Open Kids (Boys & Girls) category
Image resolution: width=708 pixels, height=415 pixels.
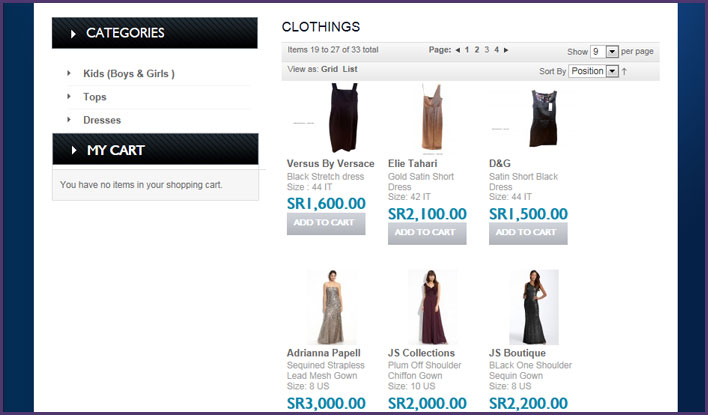[x=129, y=74]
